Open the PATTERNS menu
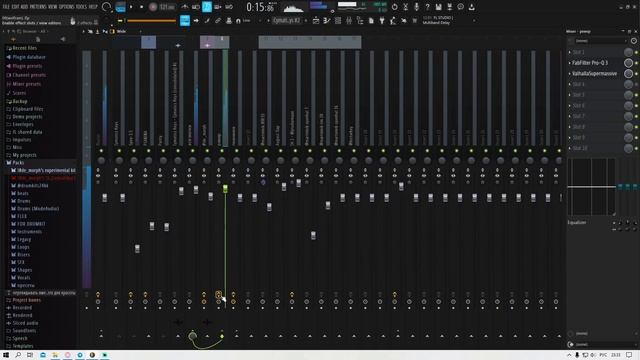Image resolution: width=640 pixels, height=360 pixels. (38, 7)
